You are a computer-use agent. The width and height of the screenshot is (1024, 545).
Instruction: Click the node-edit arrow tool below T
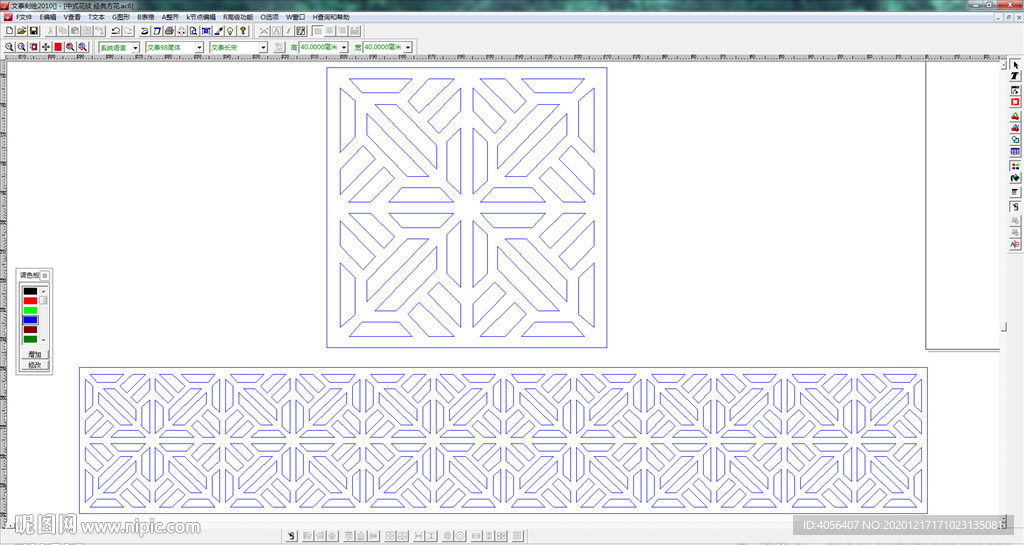[1015, 90]
